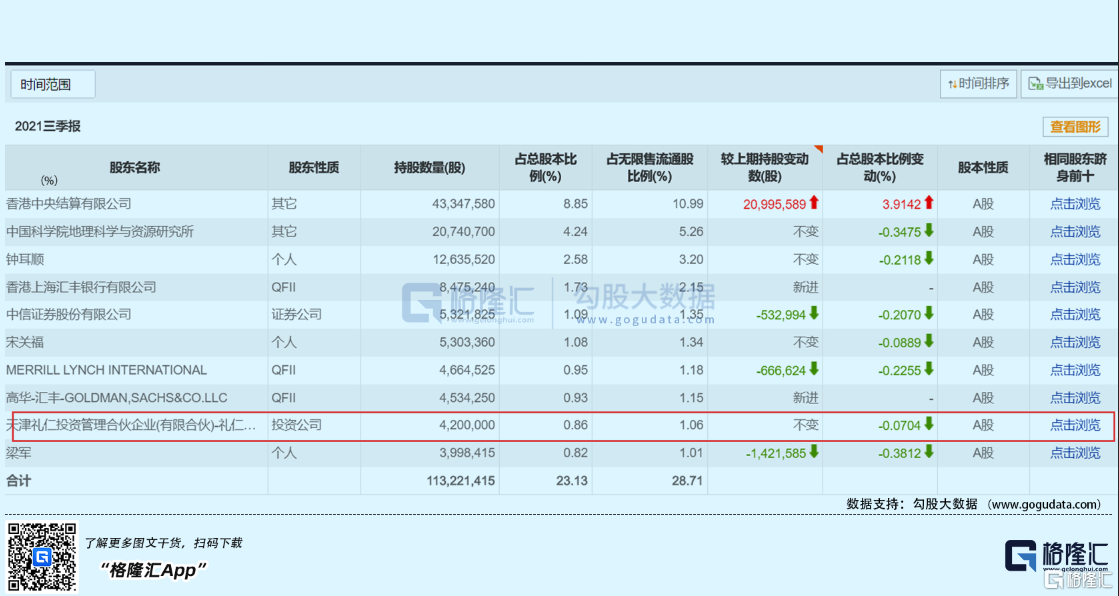Viewport: 1119px width, 596px height.
Task: Sort the table with 时间排序
Action: (x=978, y=84)
